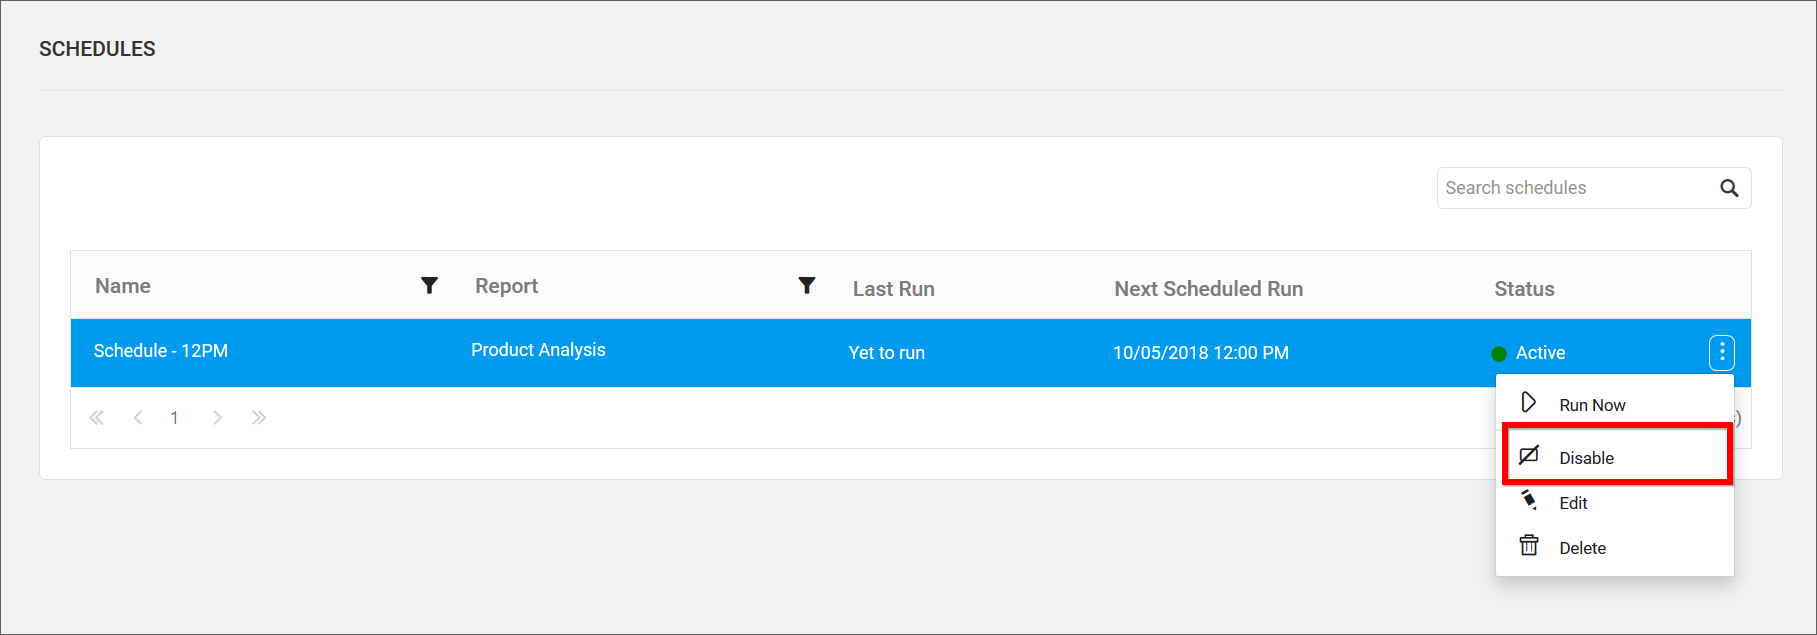Go to the last page of schedules
This screenshot has height=635, width=1817.
pos(259,418)
